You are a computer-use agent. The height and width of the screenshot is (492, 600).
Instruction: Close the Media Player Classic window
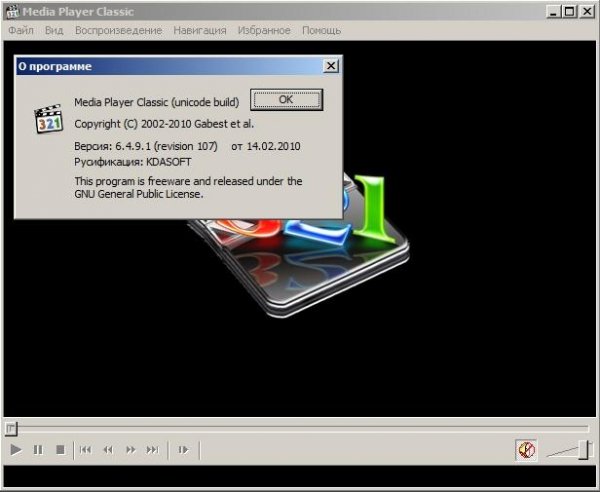click(587, 12)
